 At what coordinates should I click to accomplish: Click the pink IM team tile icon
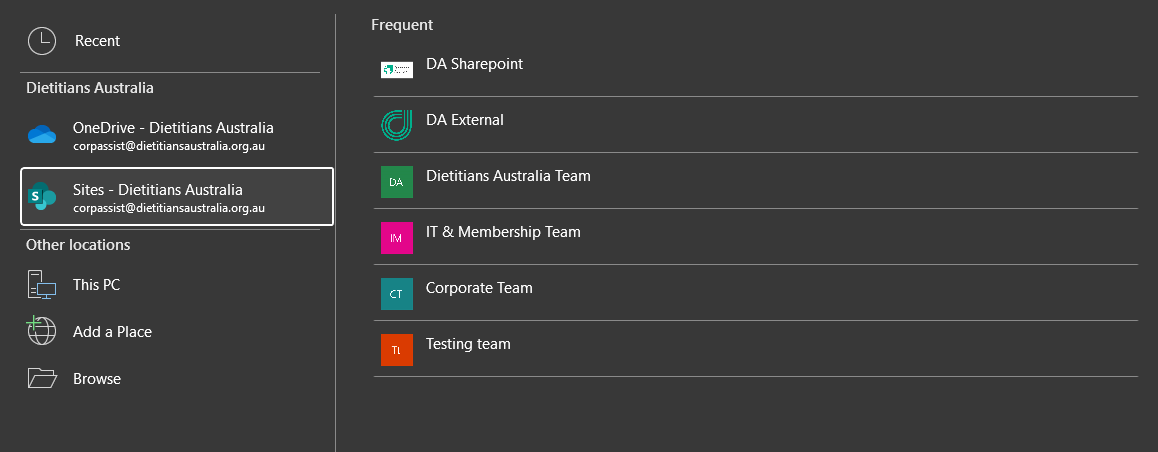(396, 238)
